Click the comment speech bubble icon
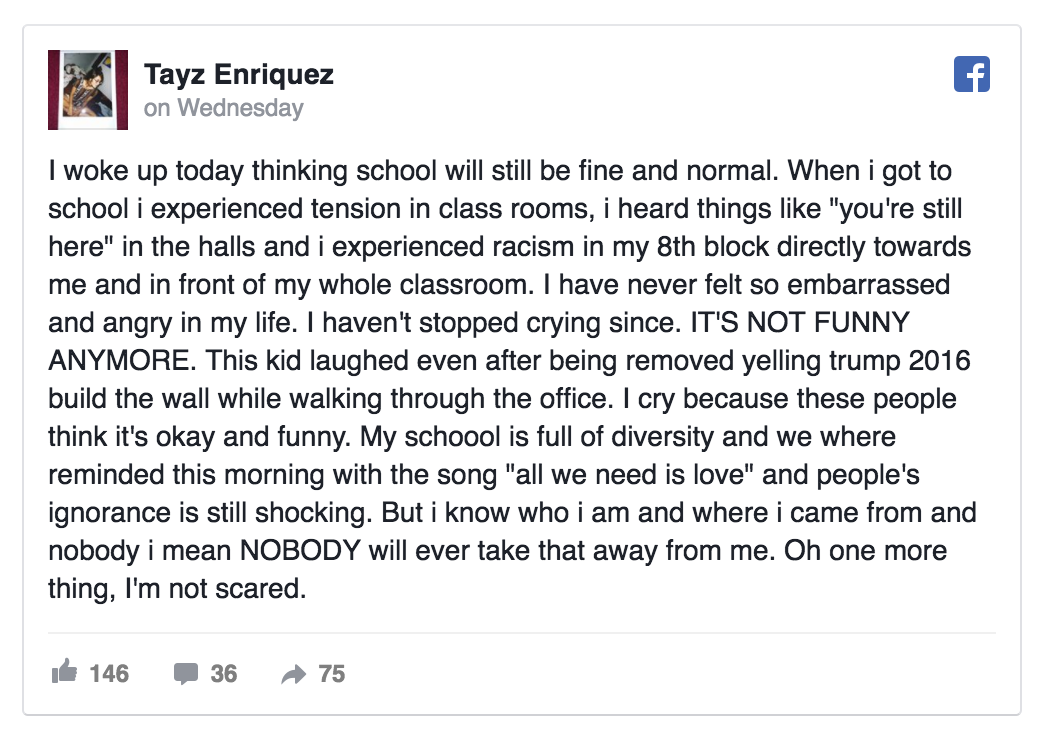This screenshot has height=734, width=1044. coord(186,674)
